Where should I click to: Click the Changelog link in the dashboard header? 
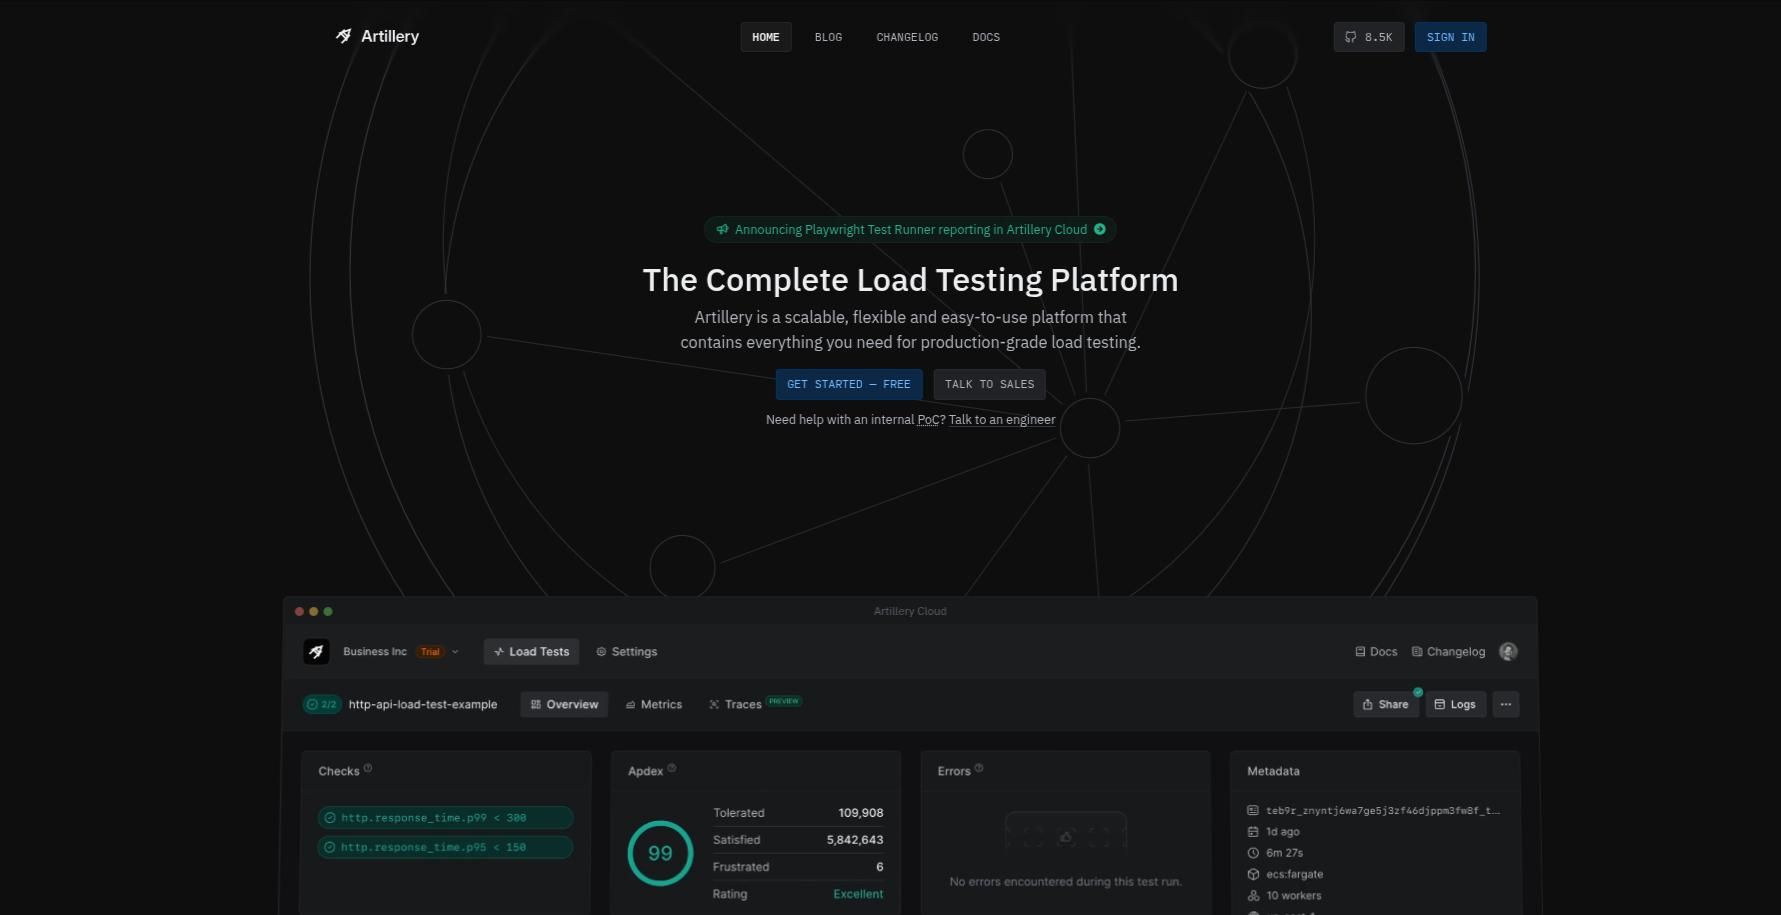pyautogui.click(x=1448, y=651)
